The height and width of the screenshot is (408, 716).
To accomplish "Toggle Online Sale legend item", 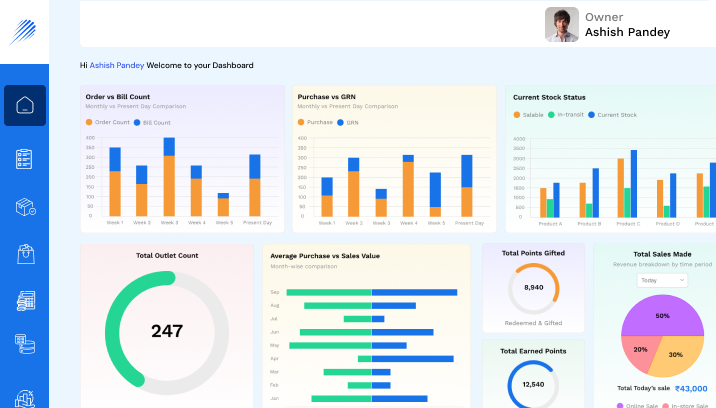I will pos(637,405).
